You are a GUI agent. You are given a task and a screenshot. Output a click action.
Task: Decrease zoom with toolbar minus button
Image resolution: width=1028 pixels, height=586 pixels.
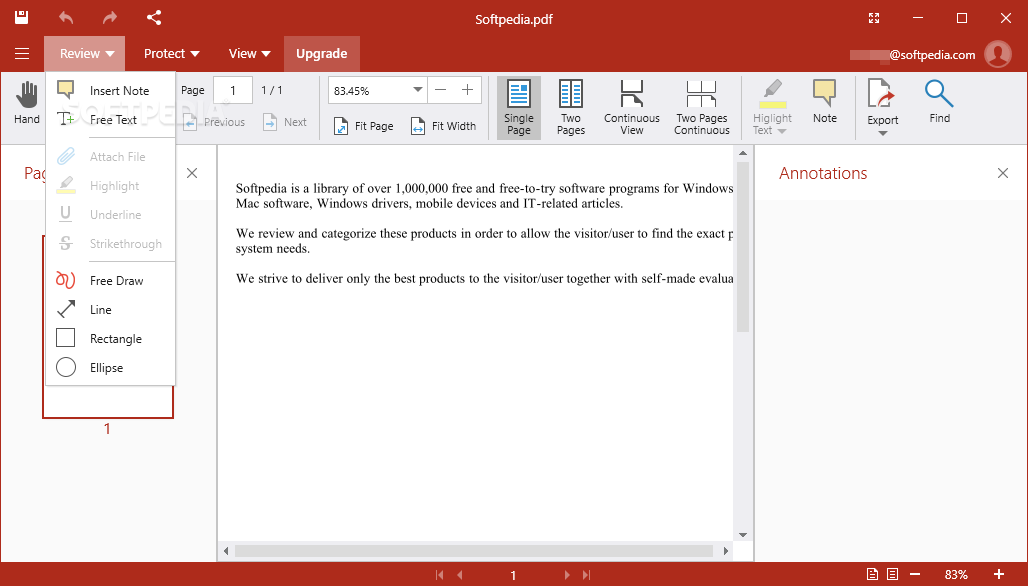pos(441,90)
